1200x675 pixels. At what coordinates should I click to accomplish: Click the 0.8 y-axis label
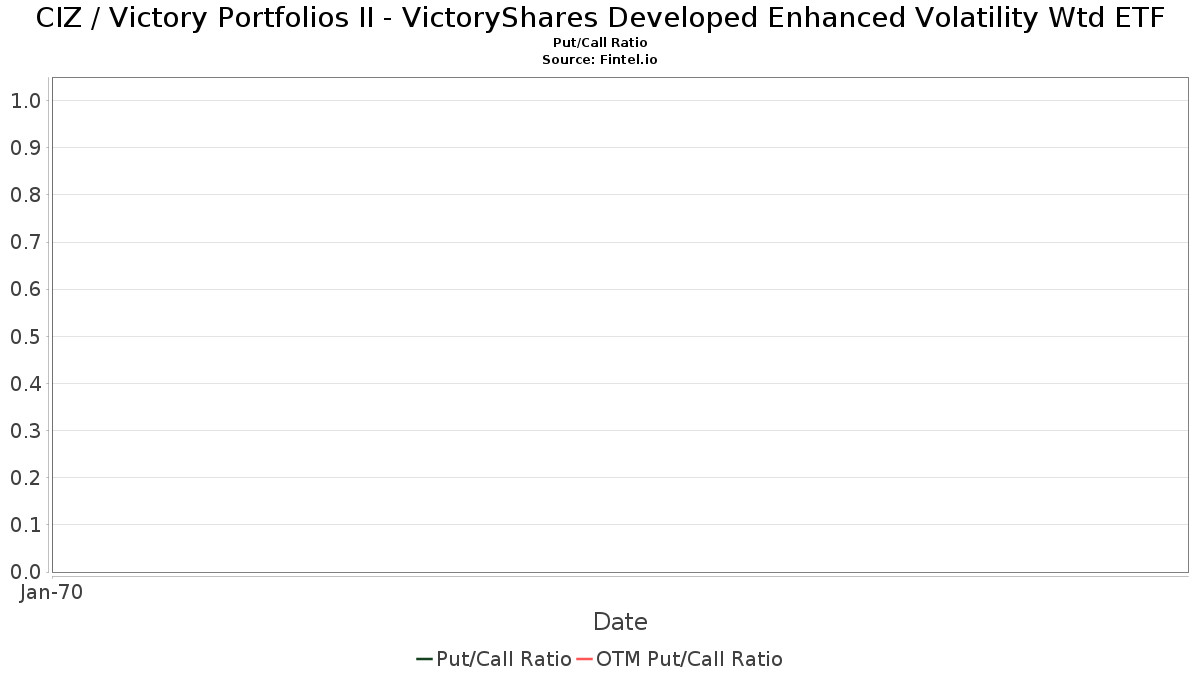[25, 195]
